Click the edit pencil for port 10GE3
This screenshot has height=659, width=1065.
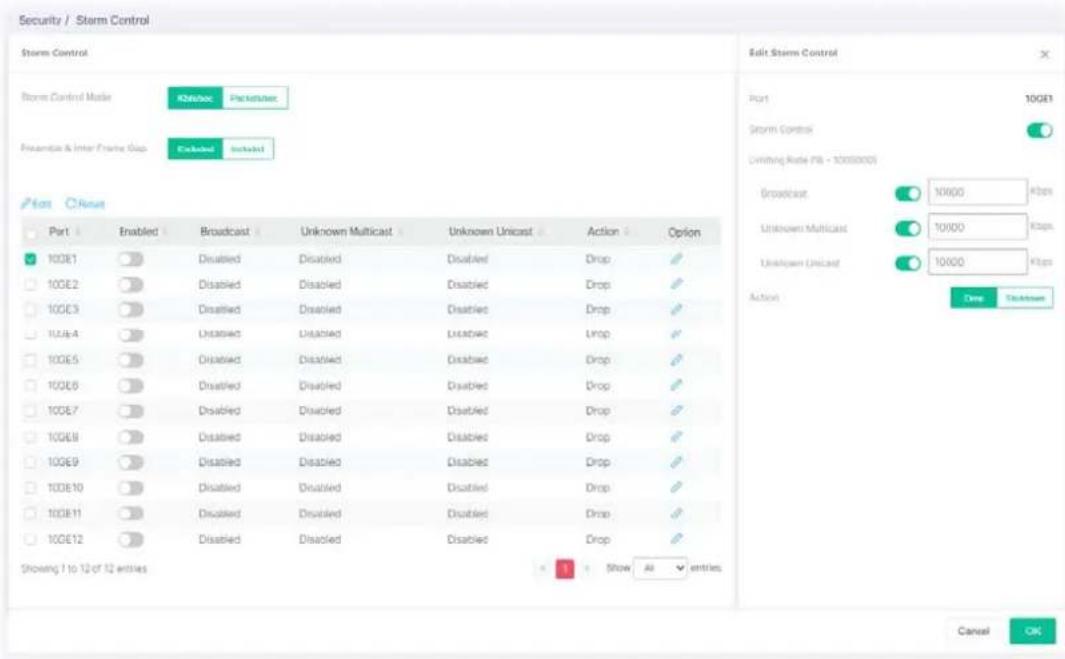pos(676,309)
